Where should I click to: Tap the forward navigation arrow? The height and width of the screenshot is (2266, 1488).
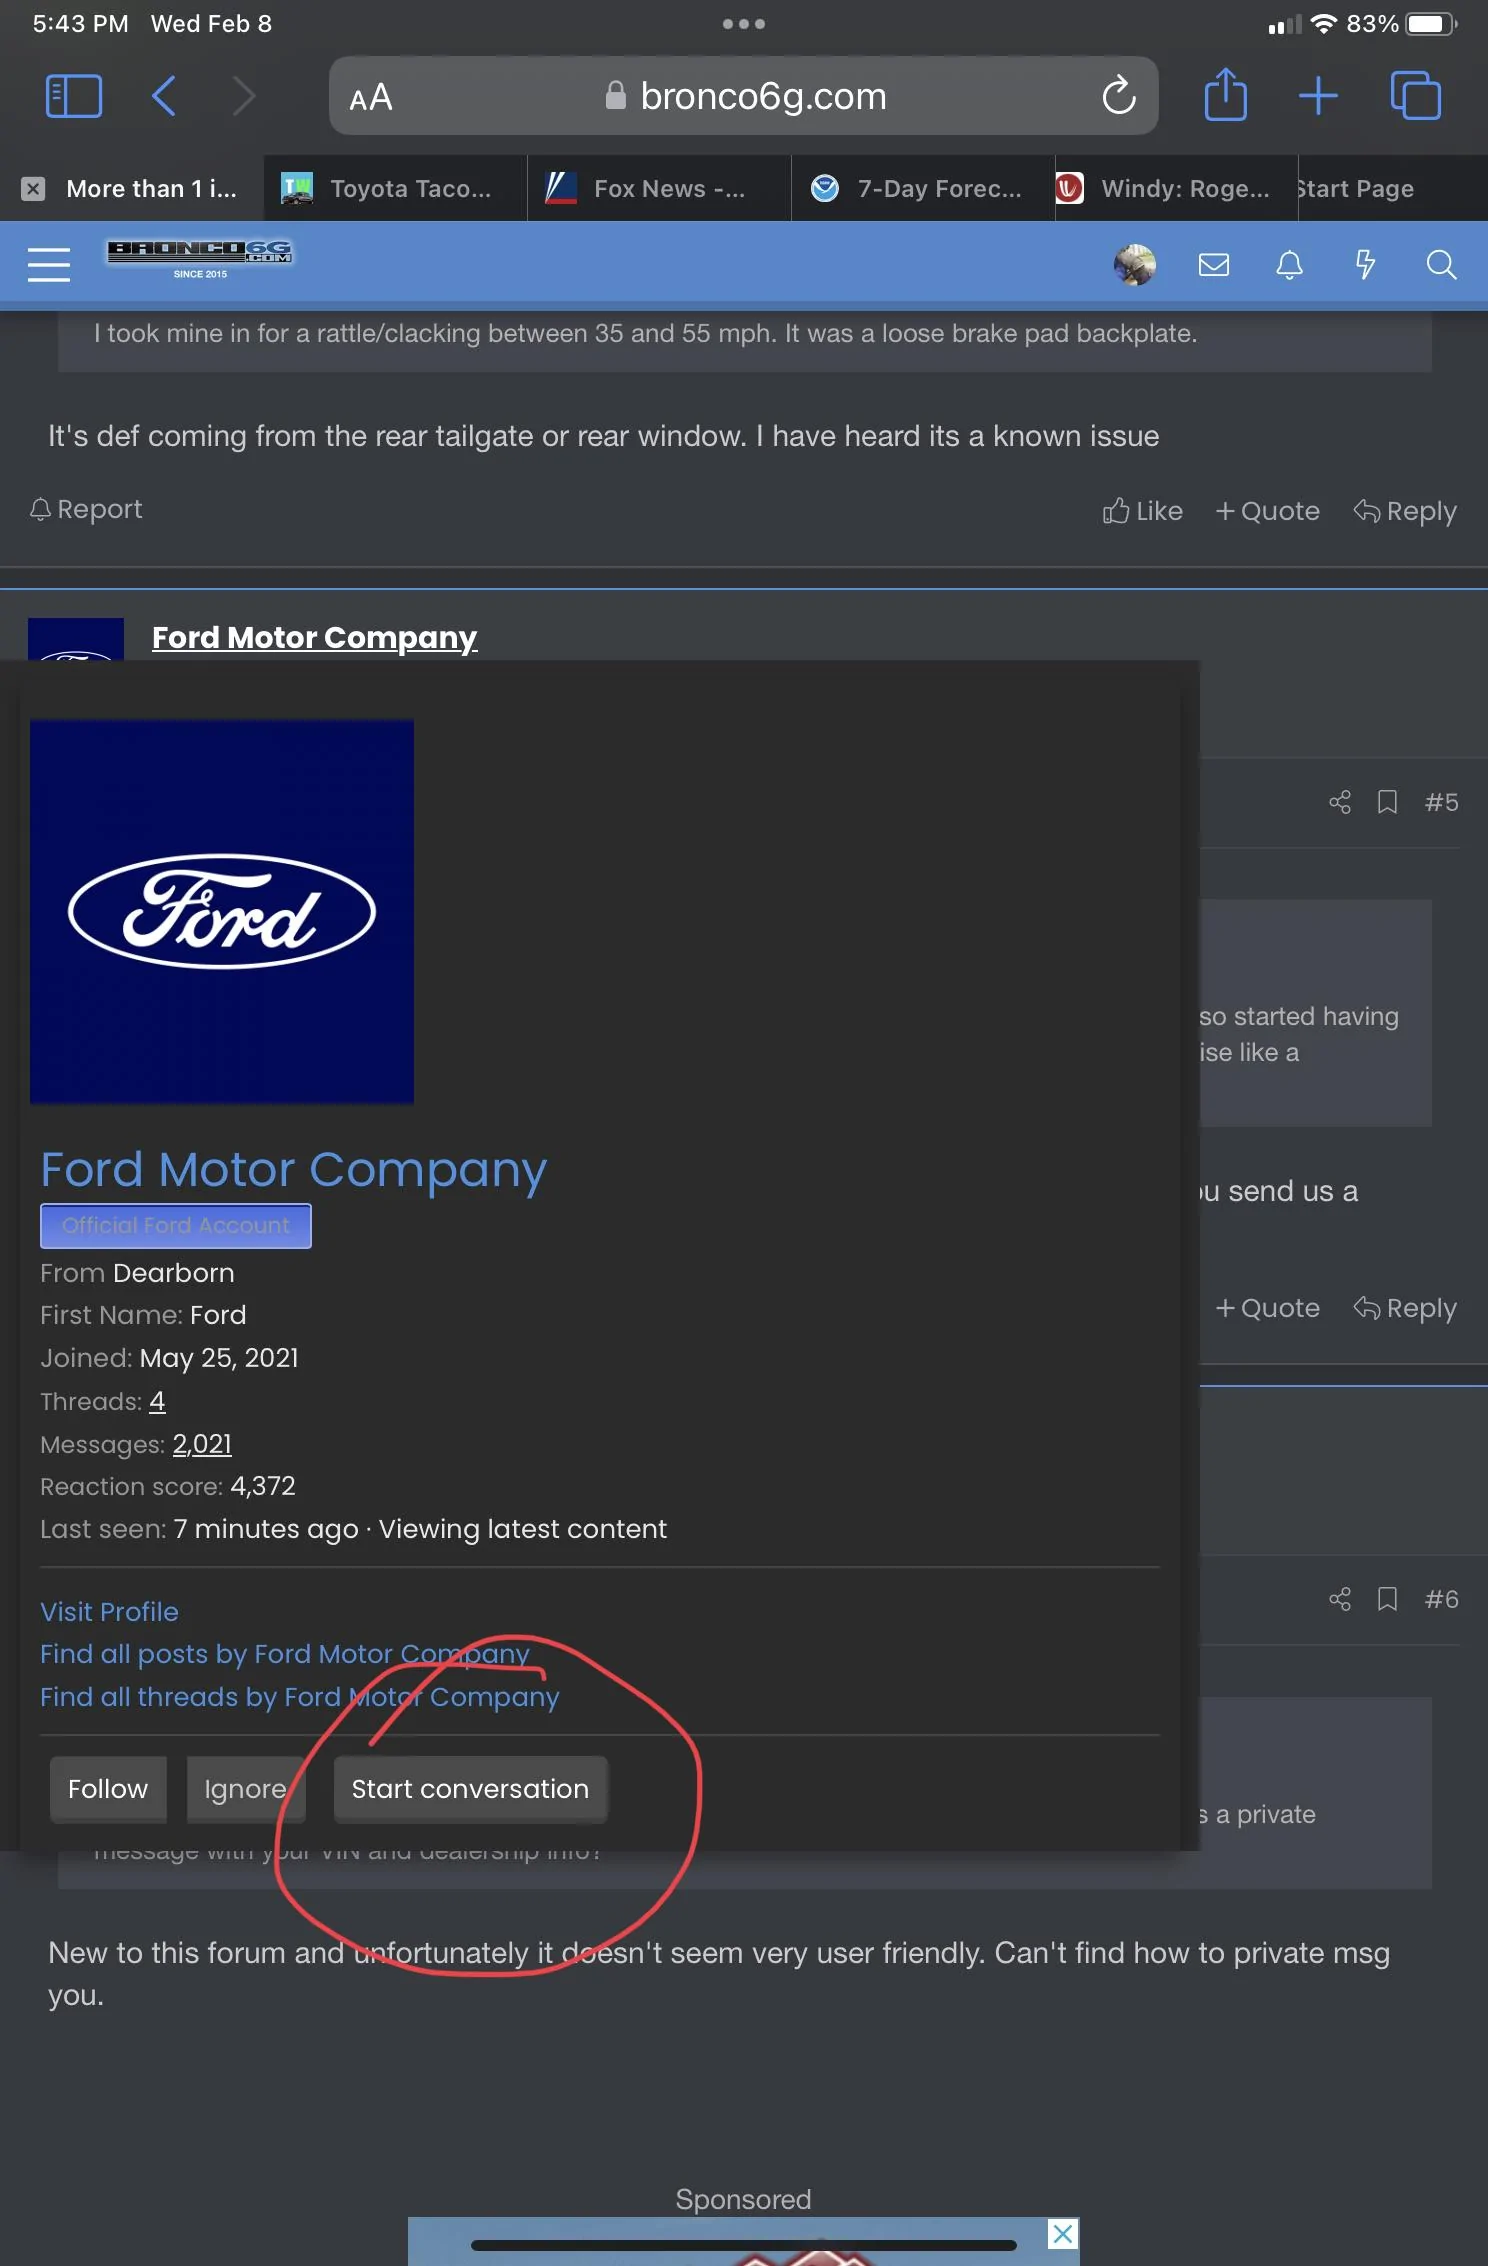[x=244, y=97]
